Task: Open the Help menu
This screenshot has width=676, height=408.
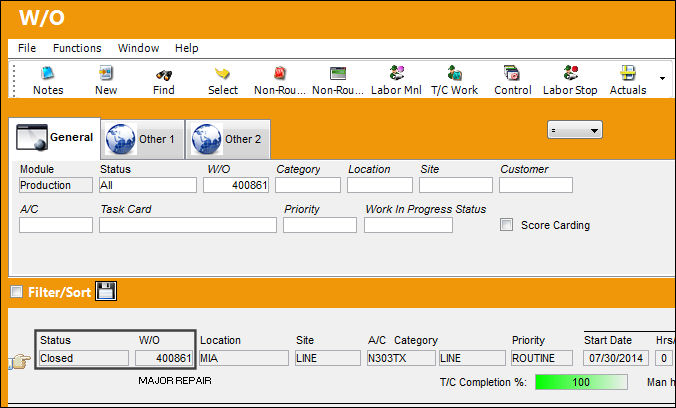Action: 187,48
